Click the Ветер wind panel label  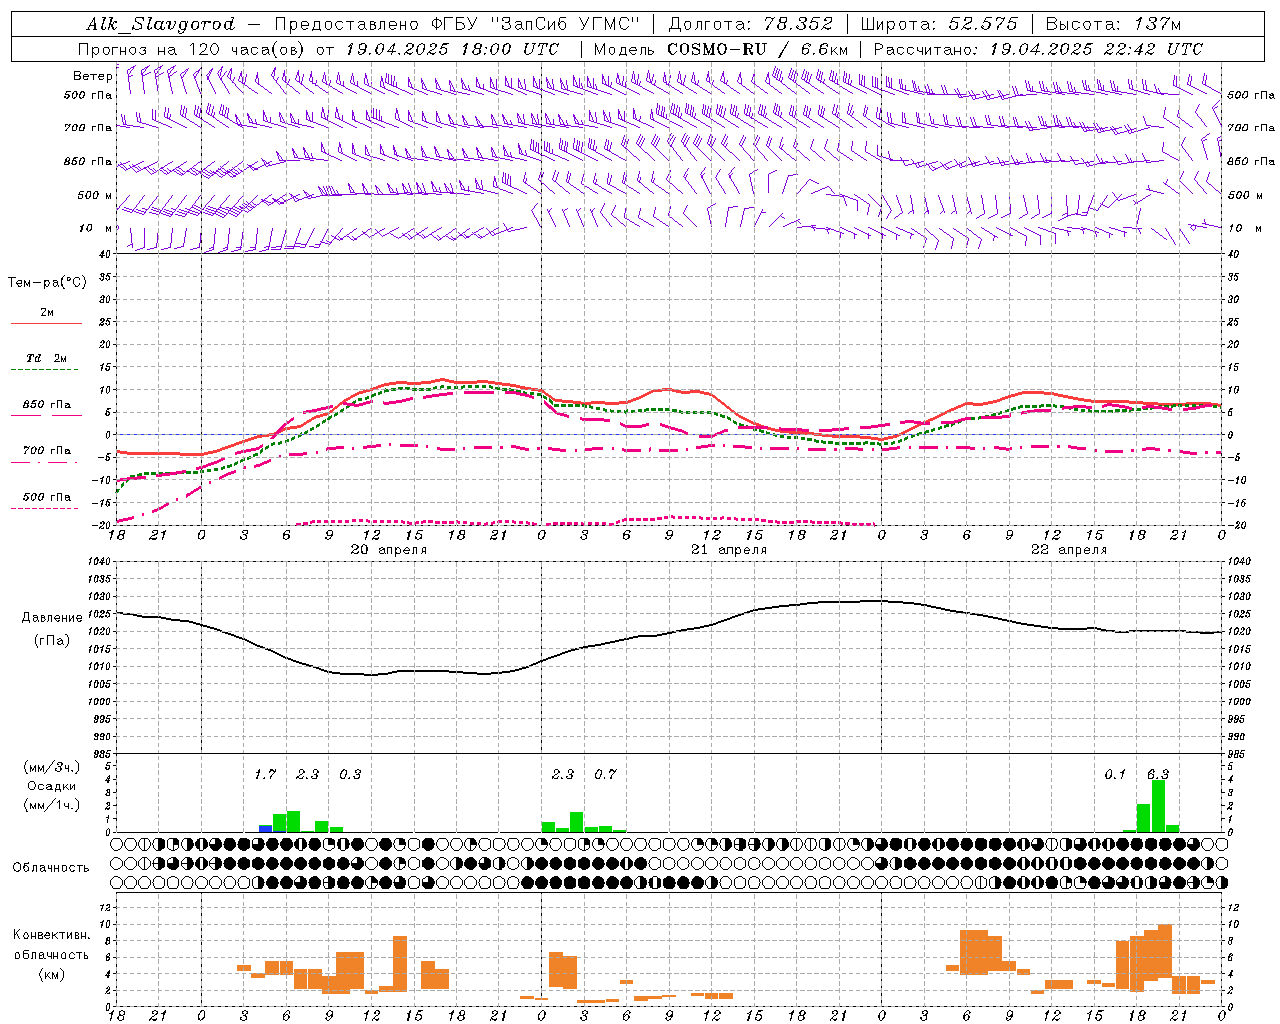click(x=92, y=76)
